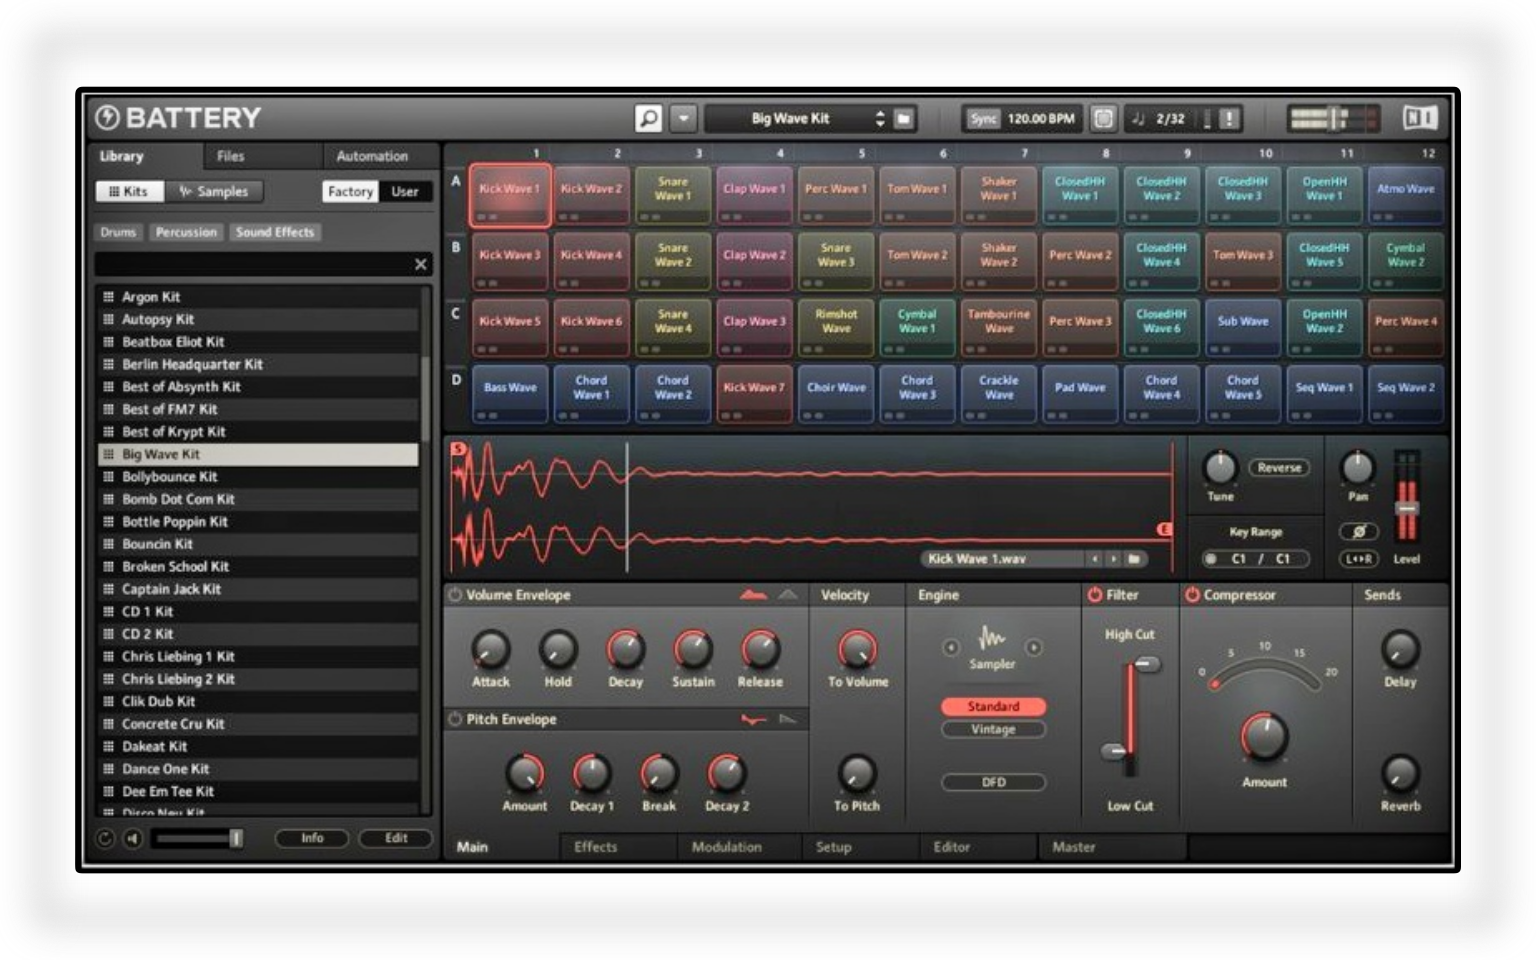Open the Files tab in browser
Screen dimensions: 1536x960
pos(230,156)
